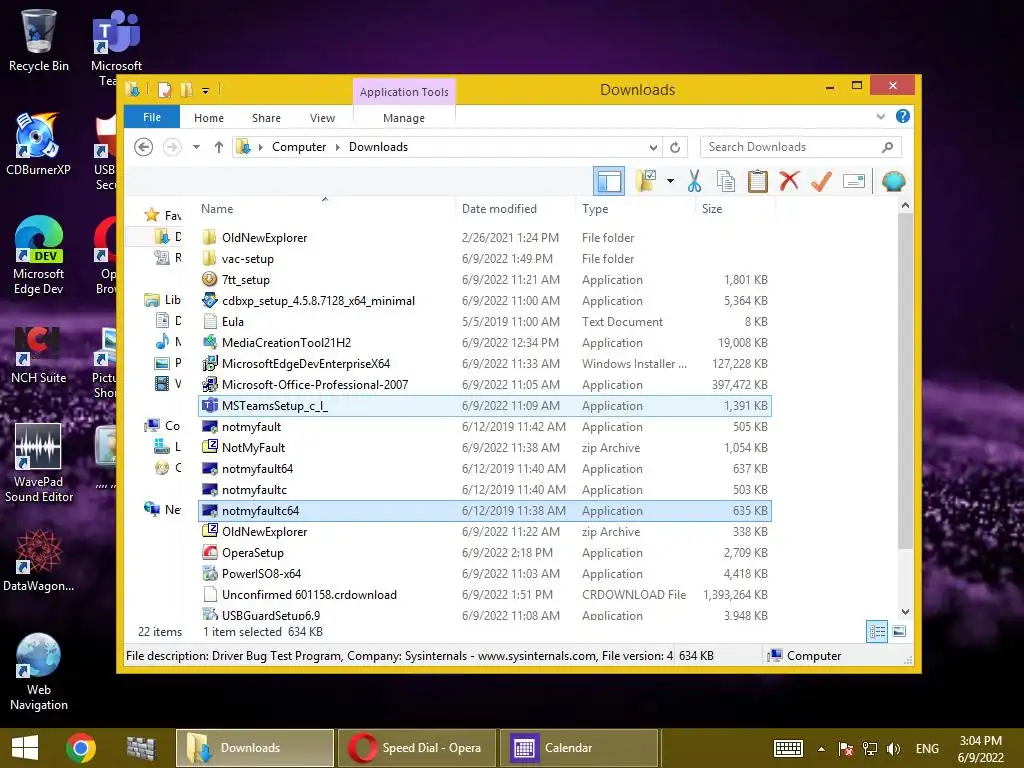Open the Home ribbon tab
This screenshot has height=768, width=1024.
[x=209, y=118]
